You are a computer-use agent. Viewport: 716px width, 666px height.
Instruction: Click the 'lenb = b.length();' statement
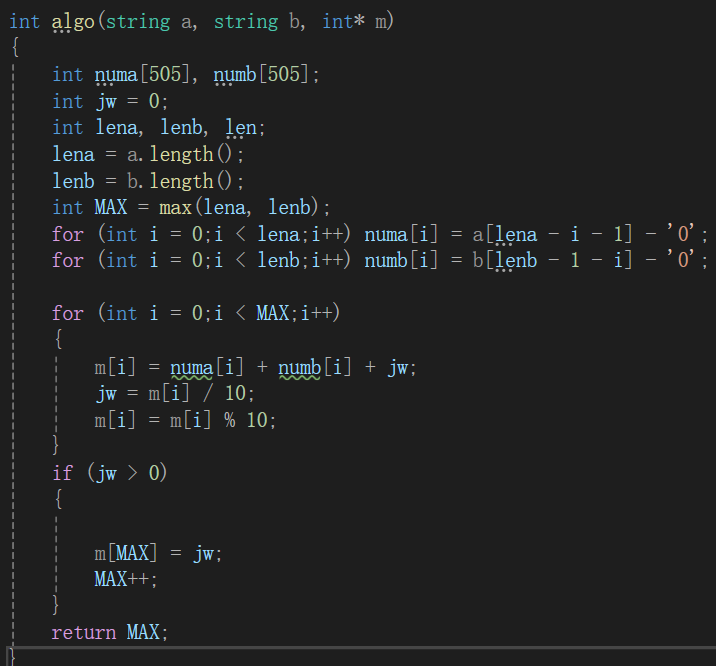[x=148, y=181]
